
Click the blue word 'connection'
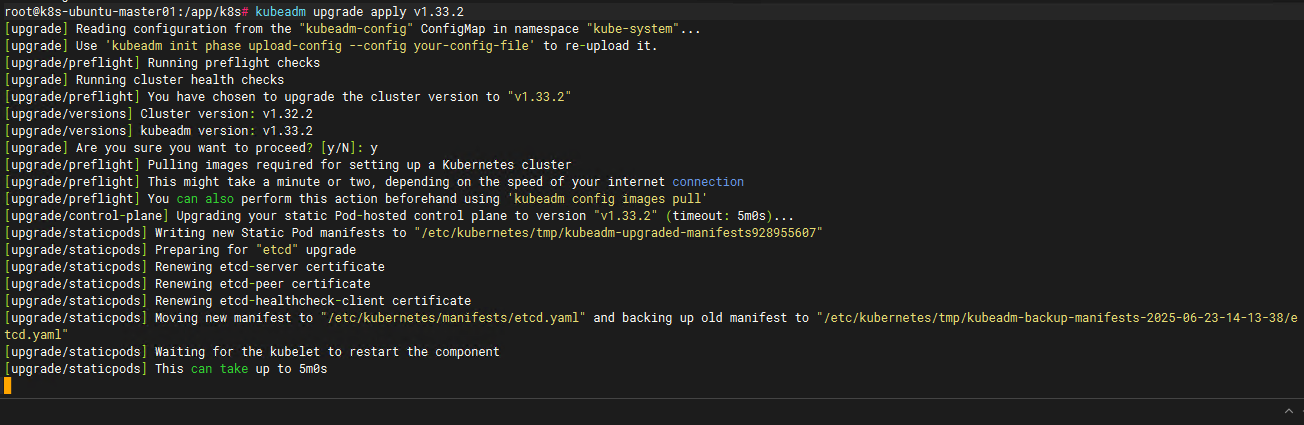pyautogui.click(x=708, y=181)
